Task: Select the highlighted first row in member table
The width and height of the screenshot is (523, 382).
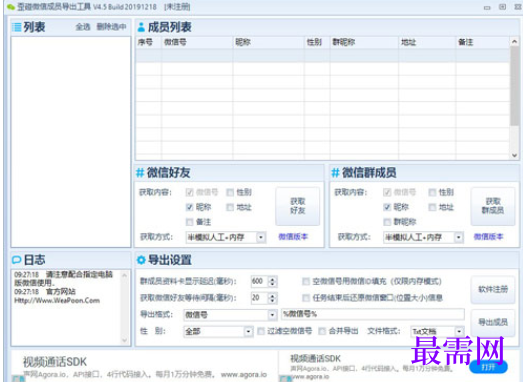Action: point(323,55)
